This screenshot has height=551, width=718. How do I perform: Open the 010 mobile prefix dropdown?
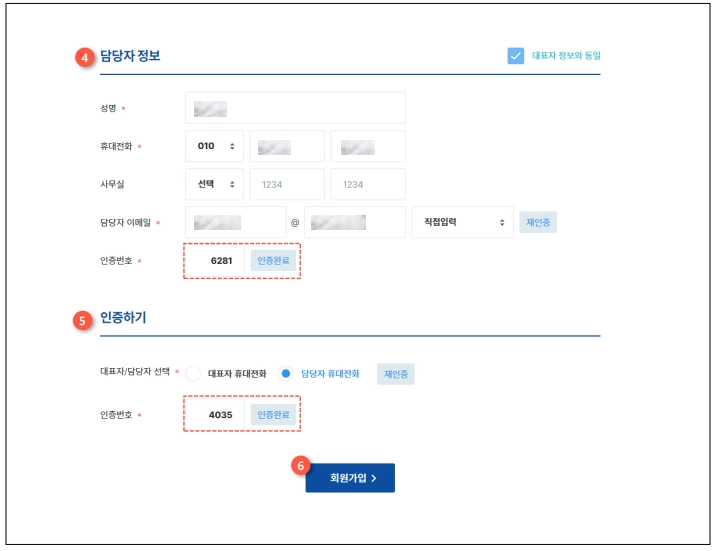(214, 146)
